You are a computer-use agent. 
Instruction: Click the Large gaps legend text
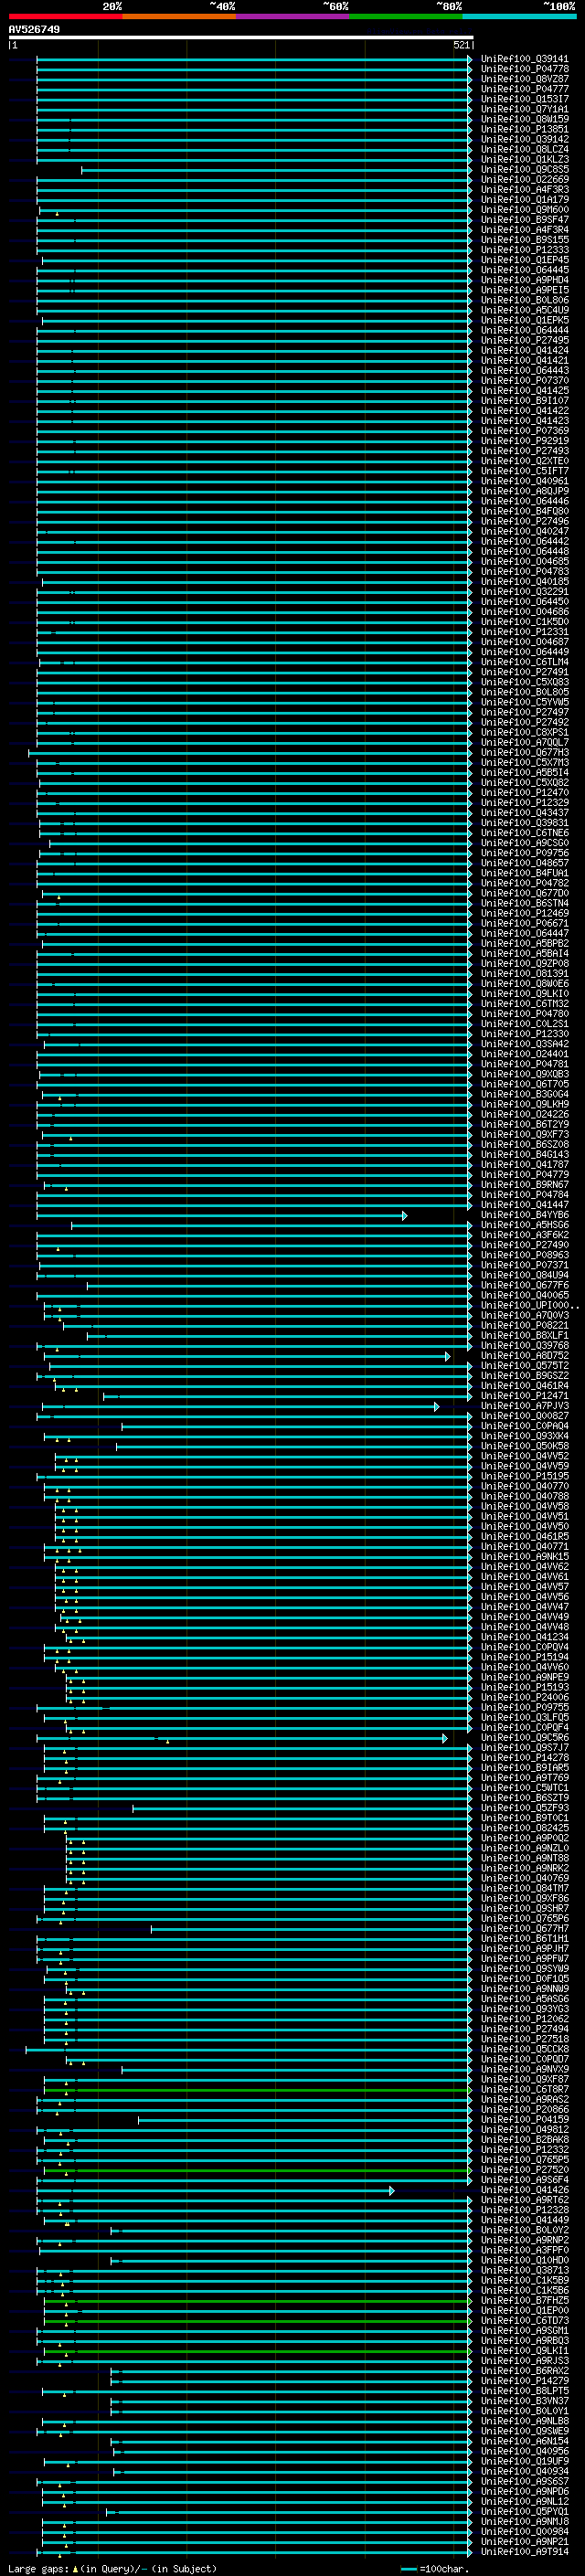tap(38, 2568)
